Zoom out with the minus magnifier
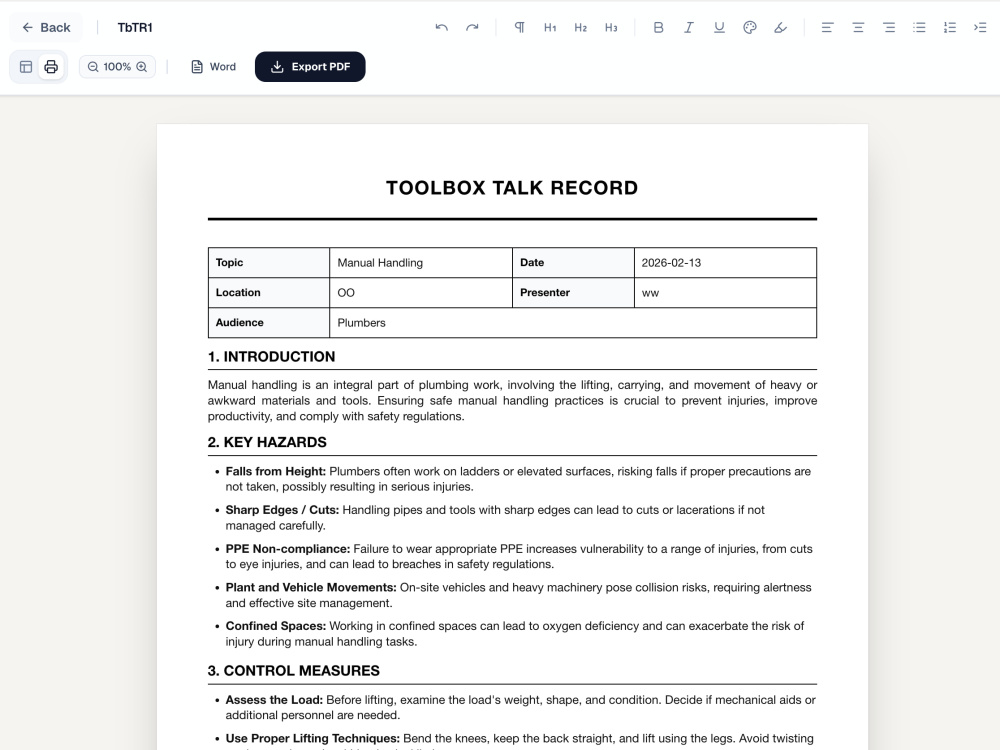1000x750 pixels. pos(93,66)
